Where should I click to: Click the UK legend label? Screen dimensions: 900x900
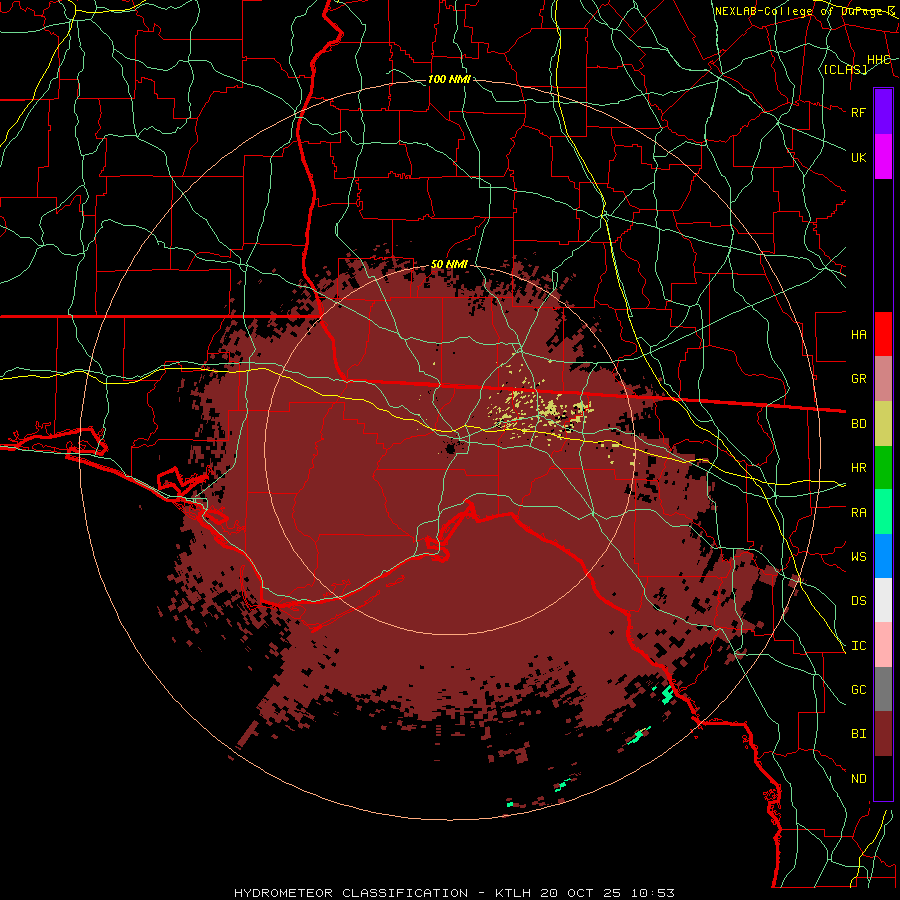[858, 157]
